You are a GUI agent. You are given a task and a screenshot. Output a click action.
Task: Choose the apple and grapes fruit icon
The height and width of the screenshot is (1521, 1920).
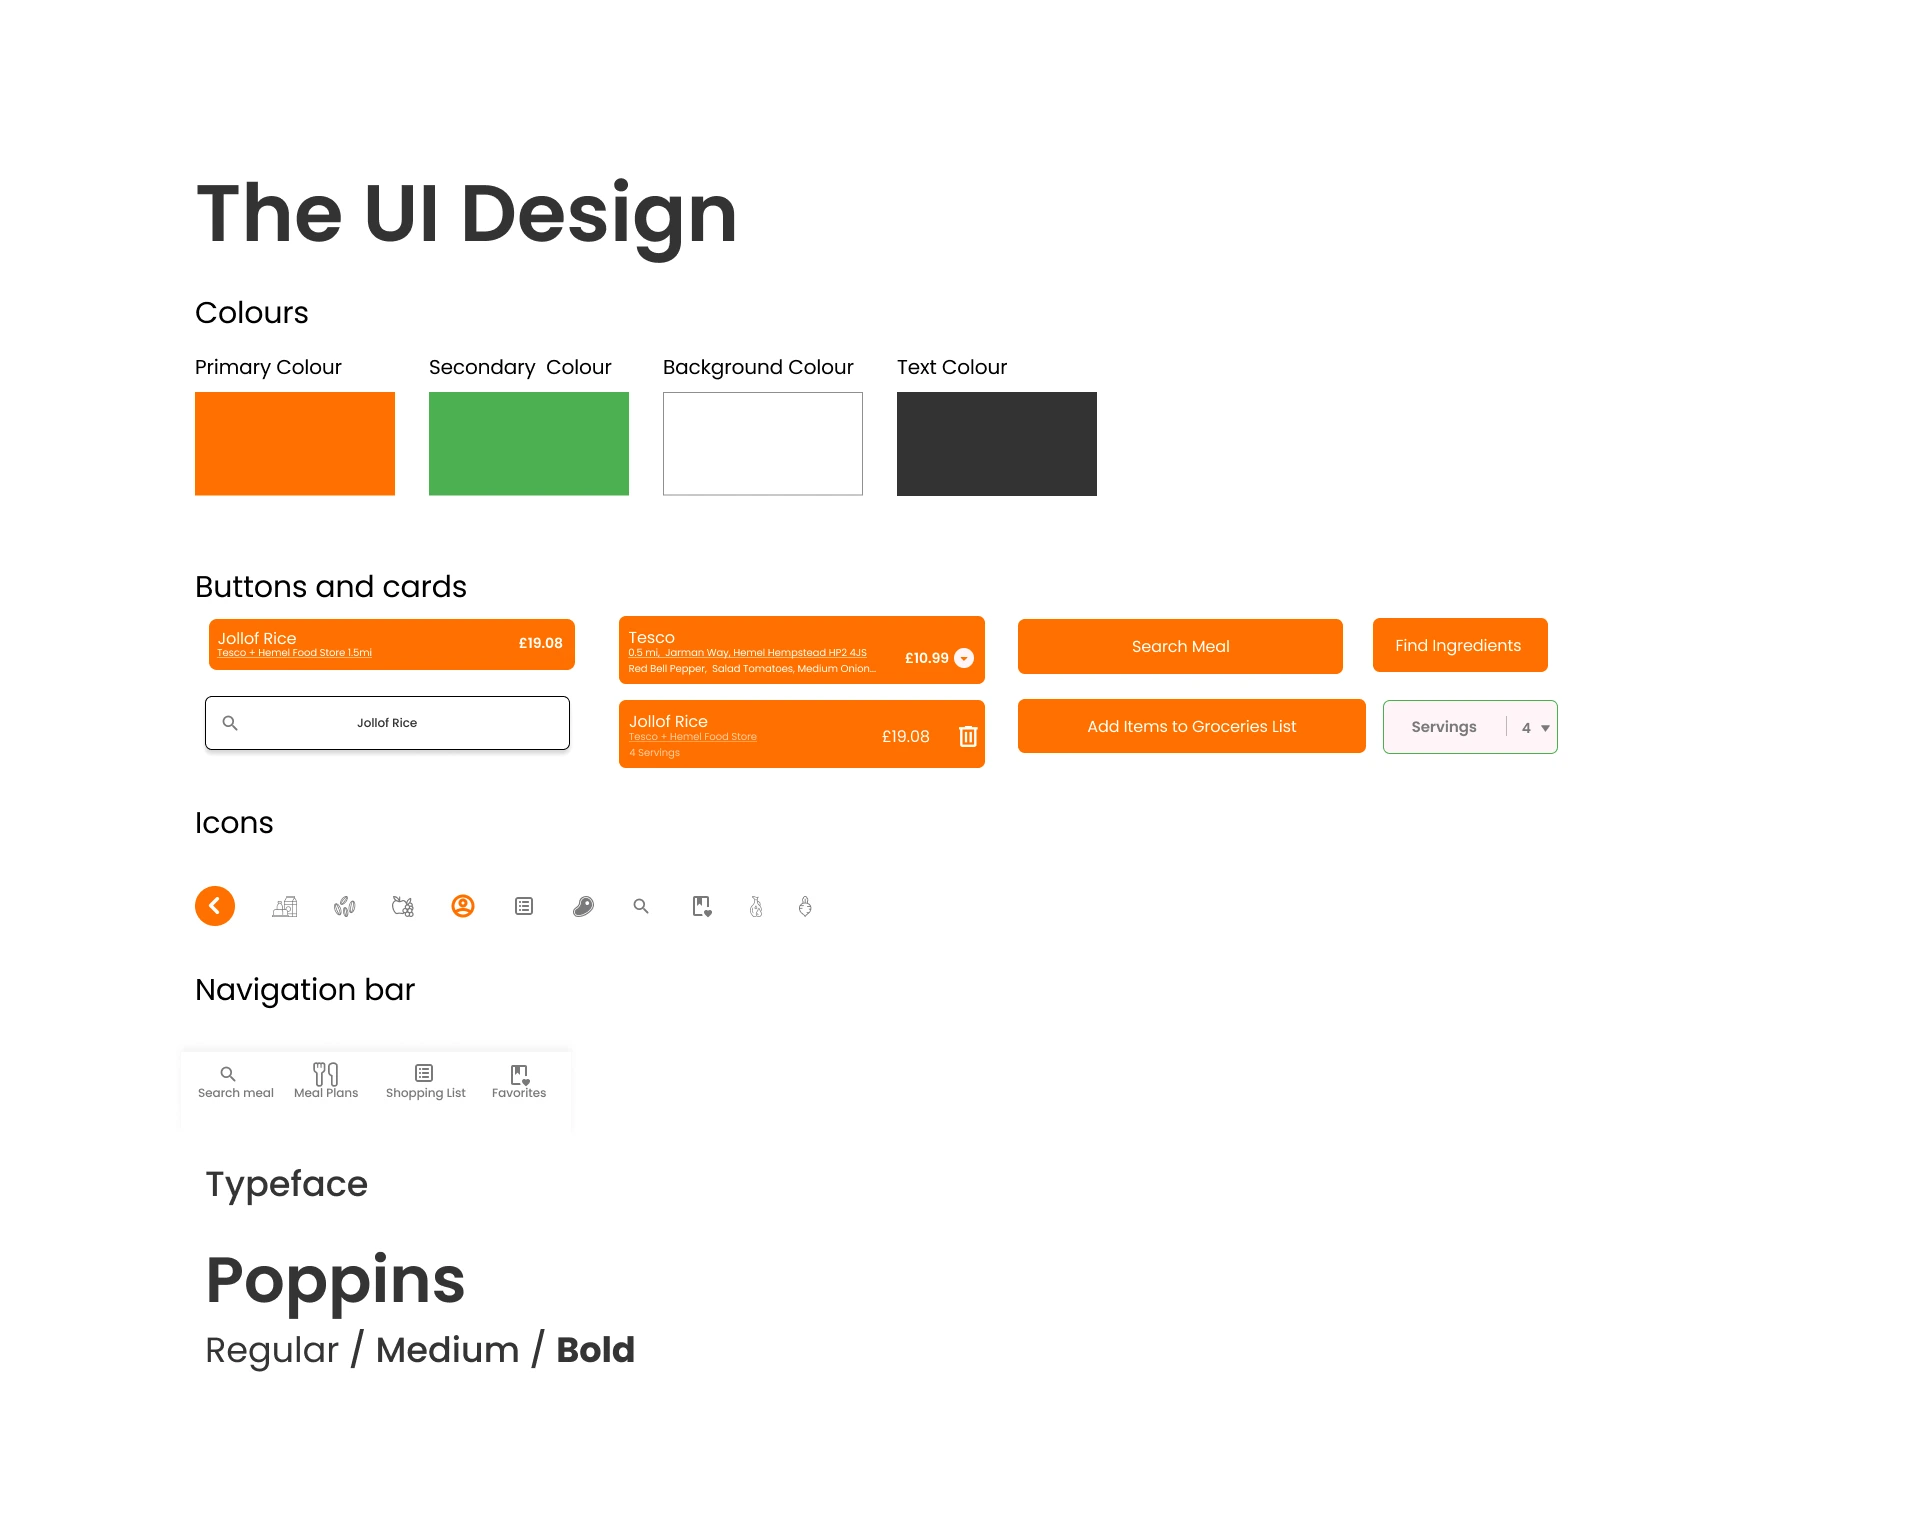403,907
